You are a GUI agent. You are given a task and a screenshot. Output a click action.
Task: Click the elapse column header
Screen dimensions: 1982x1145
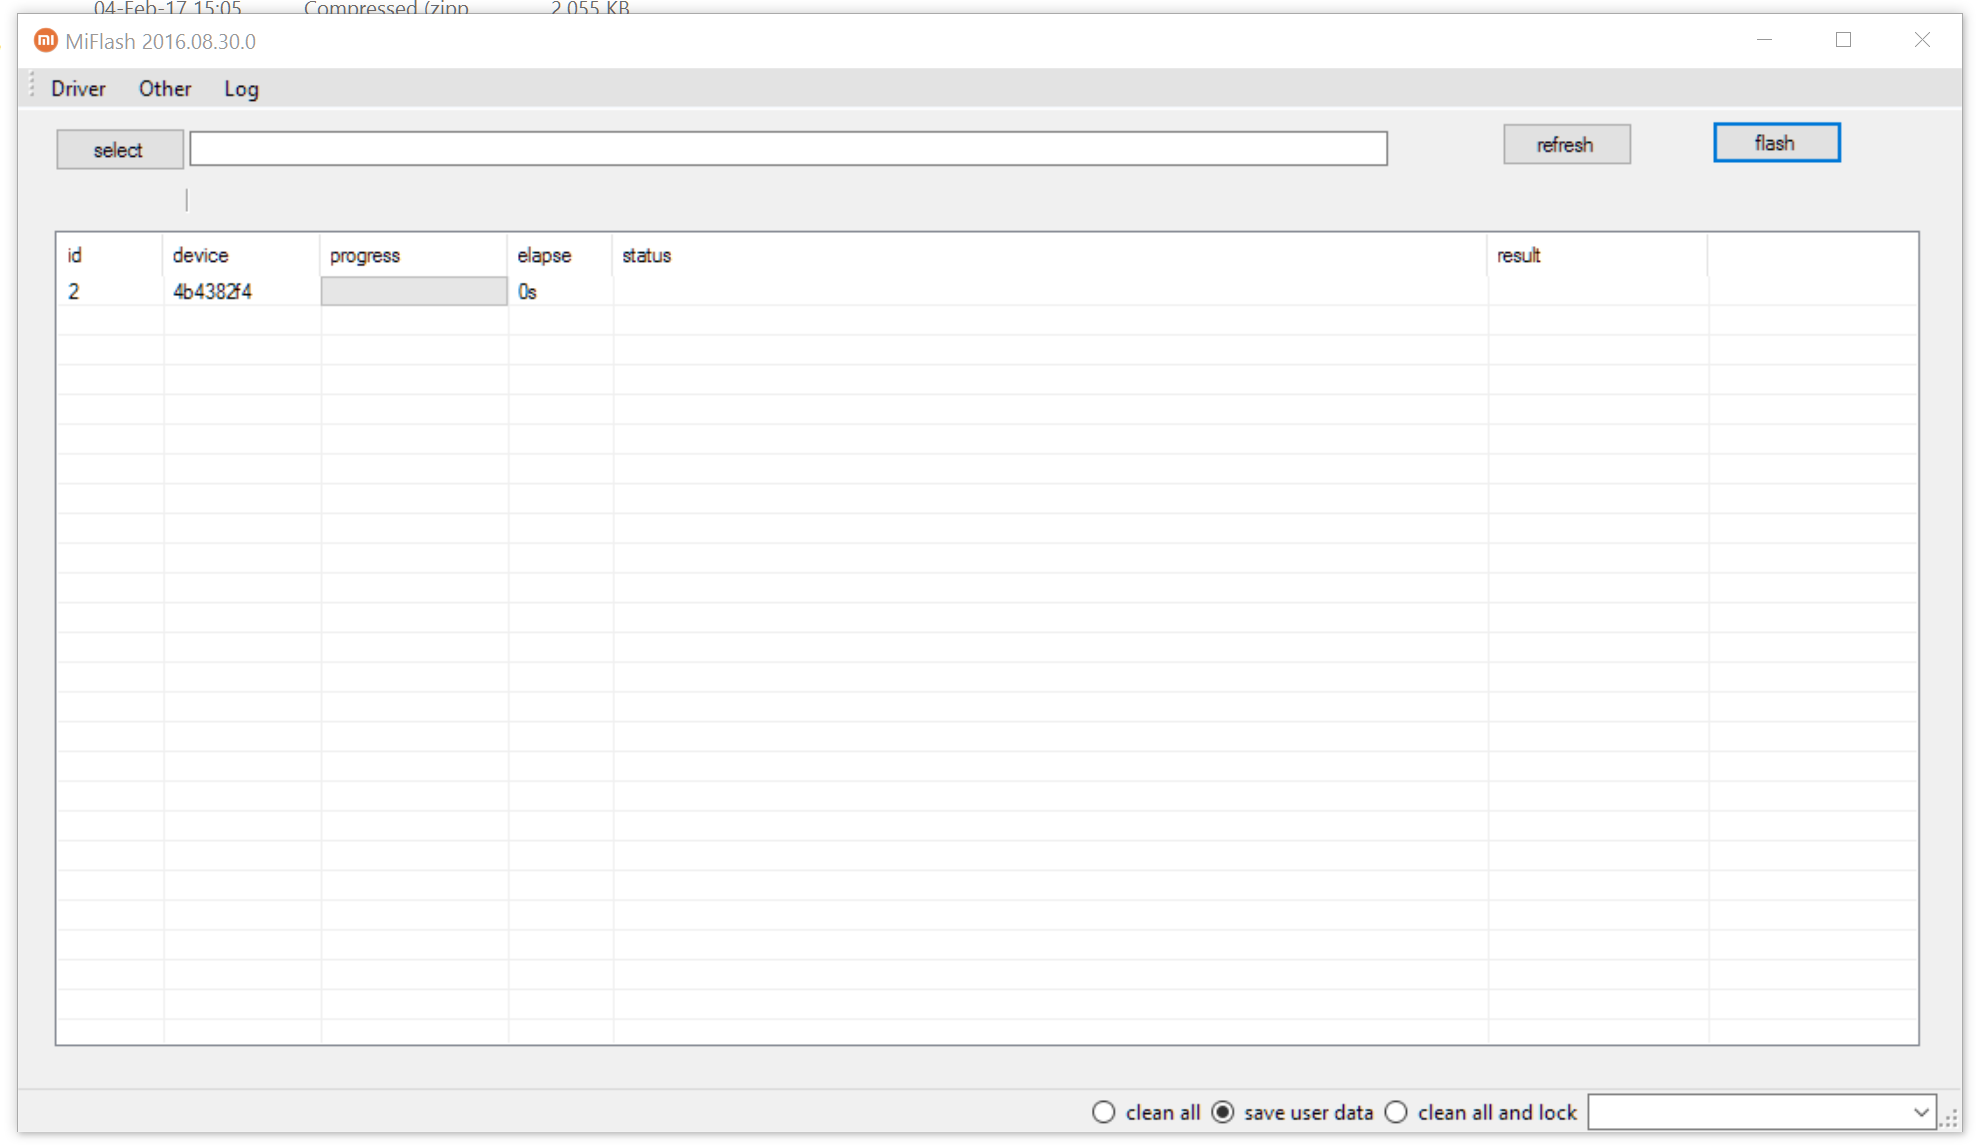(x=560, y=255)
